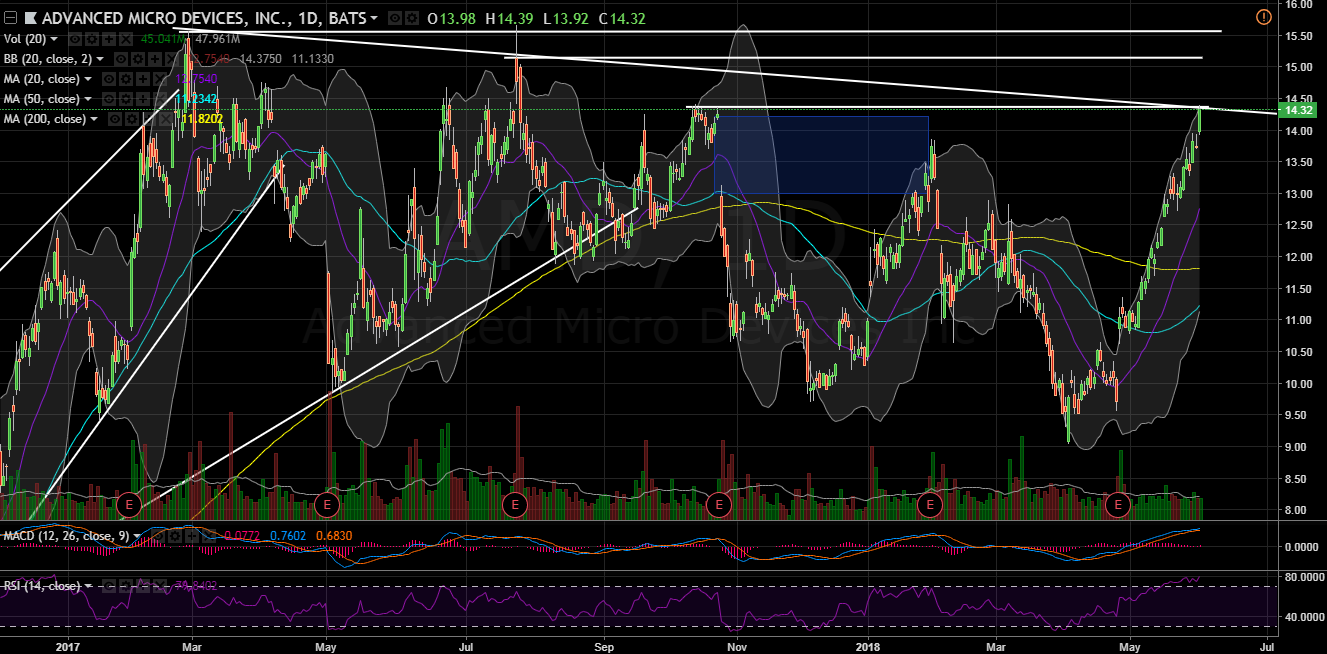Viewport: 1327px width, 654px height.
Task: Open MACD (12, 26, close, 9) settings gear
Action: (x=176, y=535)
